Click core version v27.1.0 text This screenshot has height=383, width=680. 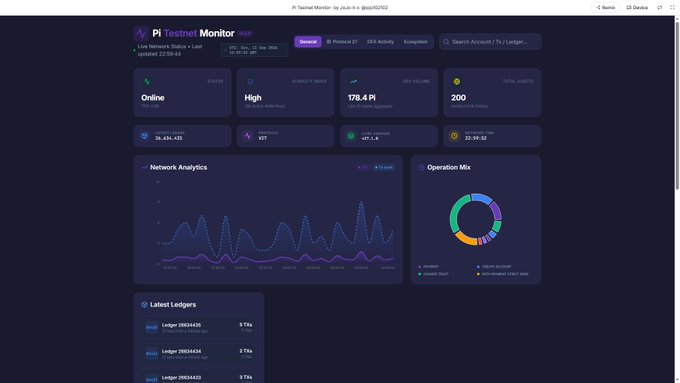pyautogui.click(x=370, y=138)
